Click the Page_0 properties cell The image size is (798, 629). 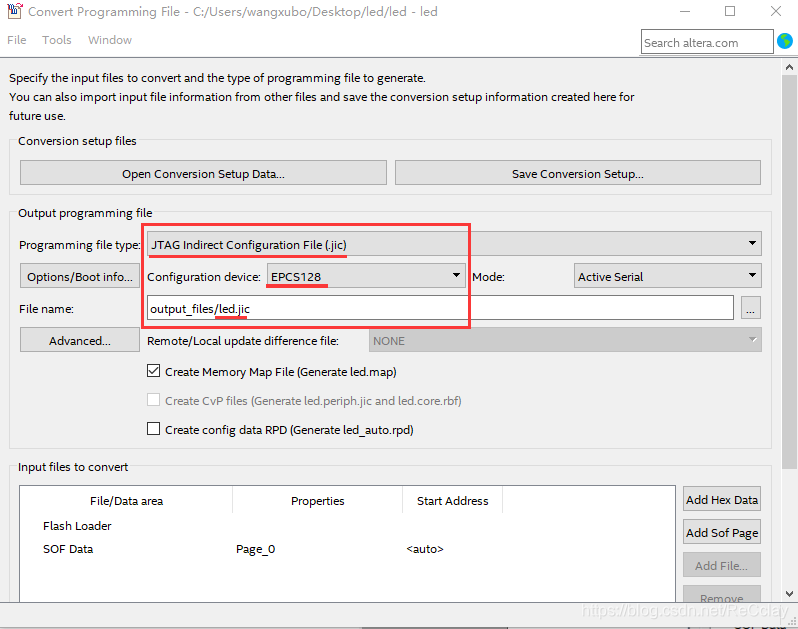[x=255, y=549]
